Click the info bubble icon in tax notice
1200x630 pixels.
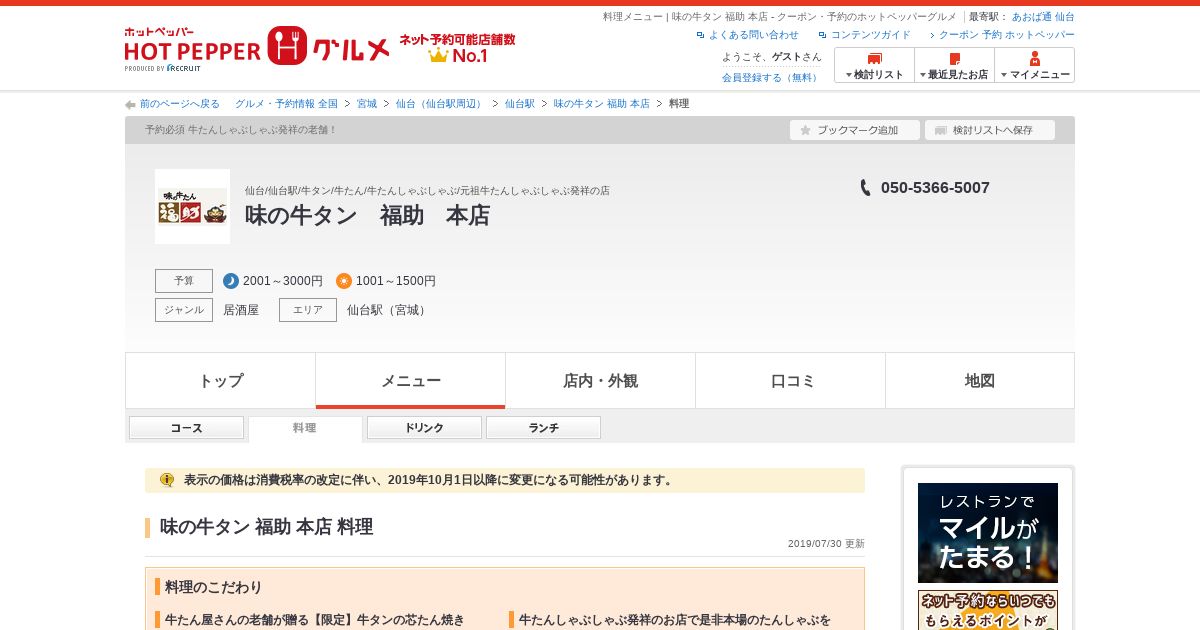[167, 480]
